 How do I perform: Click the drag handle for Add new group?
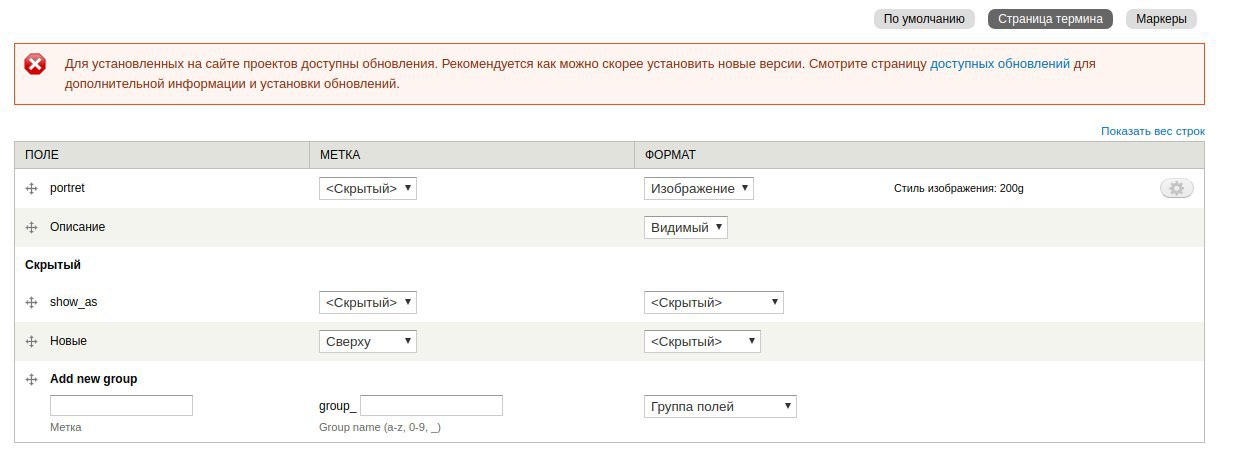pos(31,380)
